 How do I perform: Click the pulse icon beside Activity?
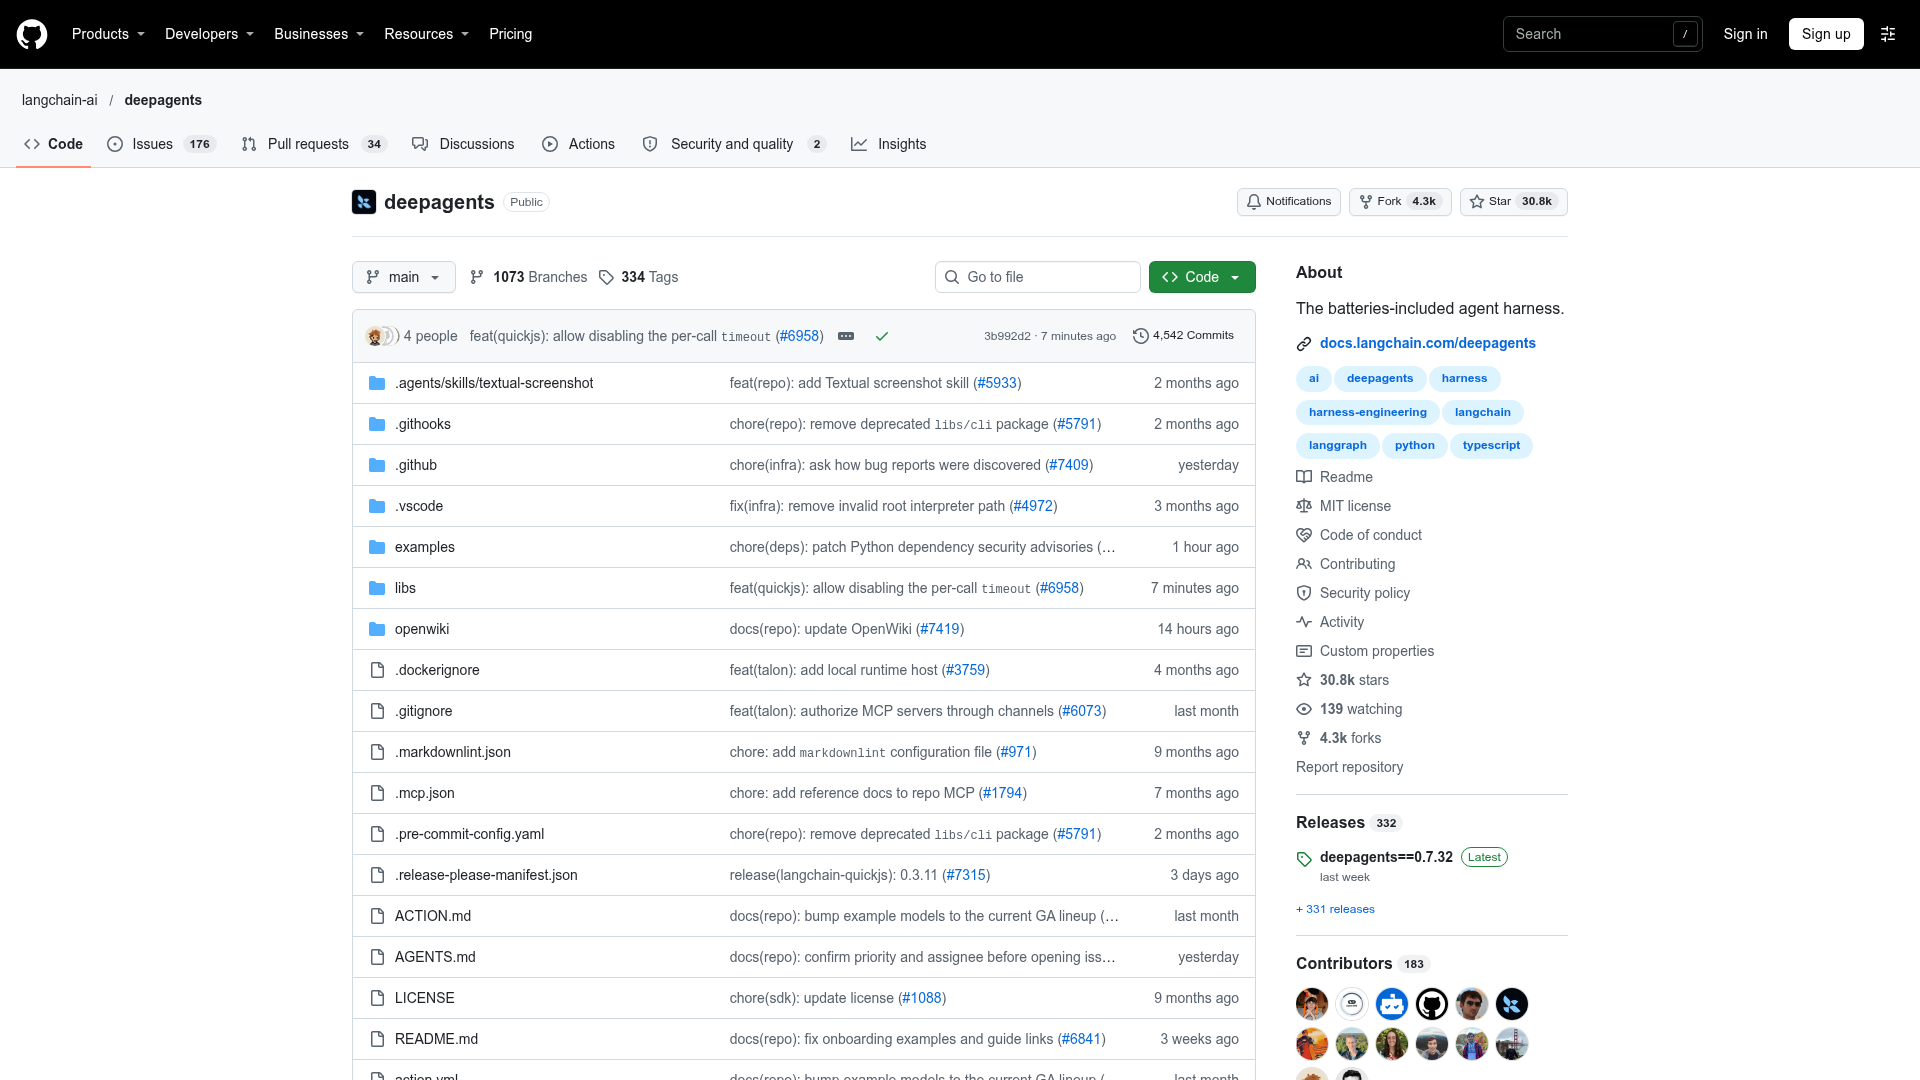click(1304, 622)
